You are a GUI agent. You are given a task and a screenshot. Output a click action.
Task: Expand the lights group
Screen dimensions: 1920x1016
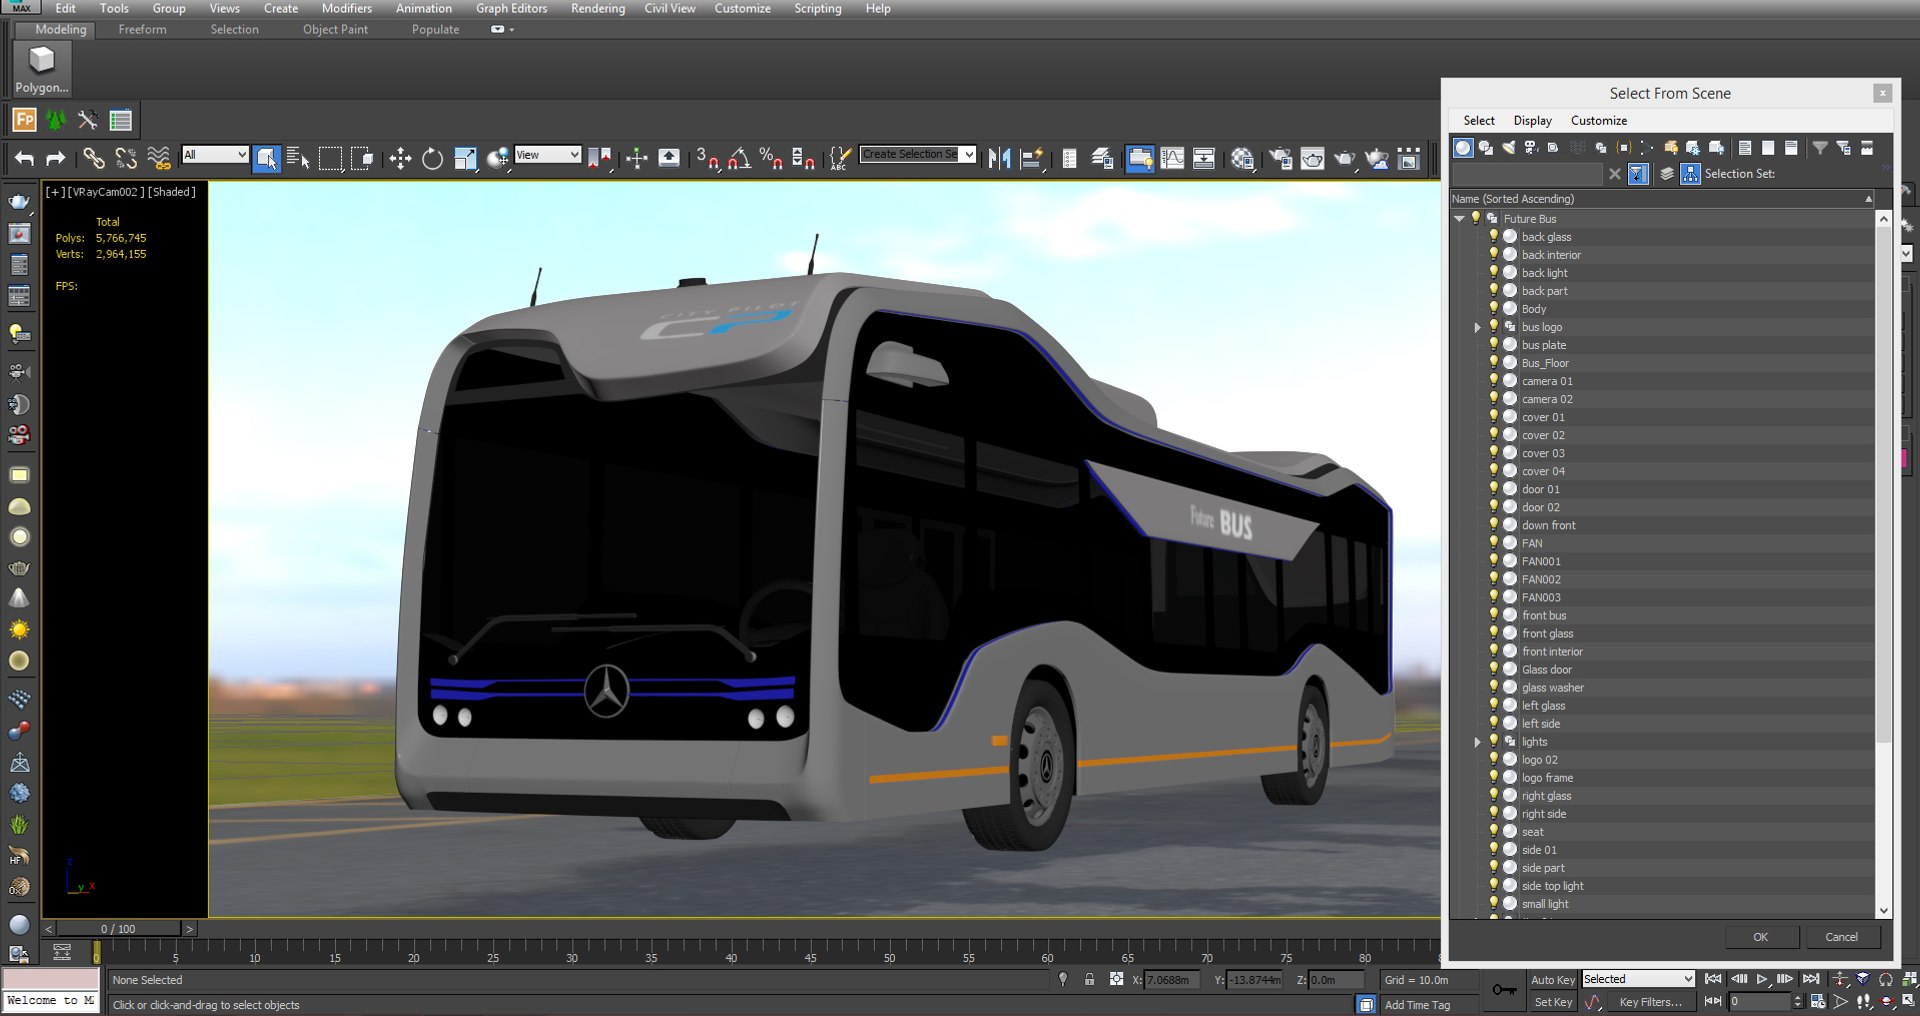tap(1477, 742)
